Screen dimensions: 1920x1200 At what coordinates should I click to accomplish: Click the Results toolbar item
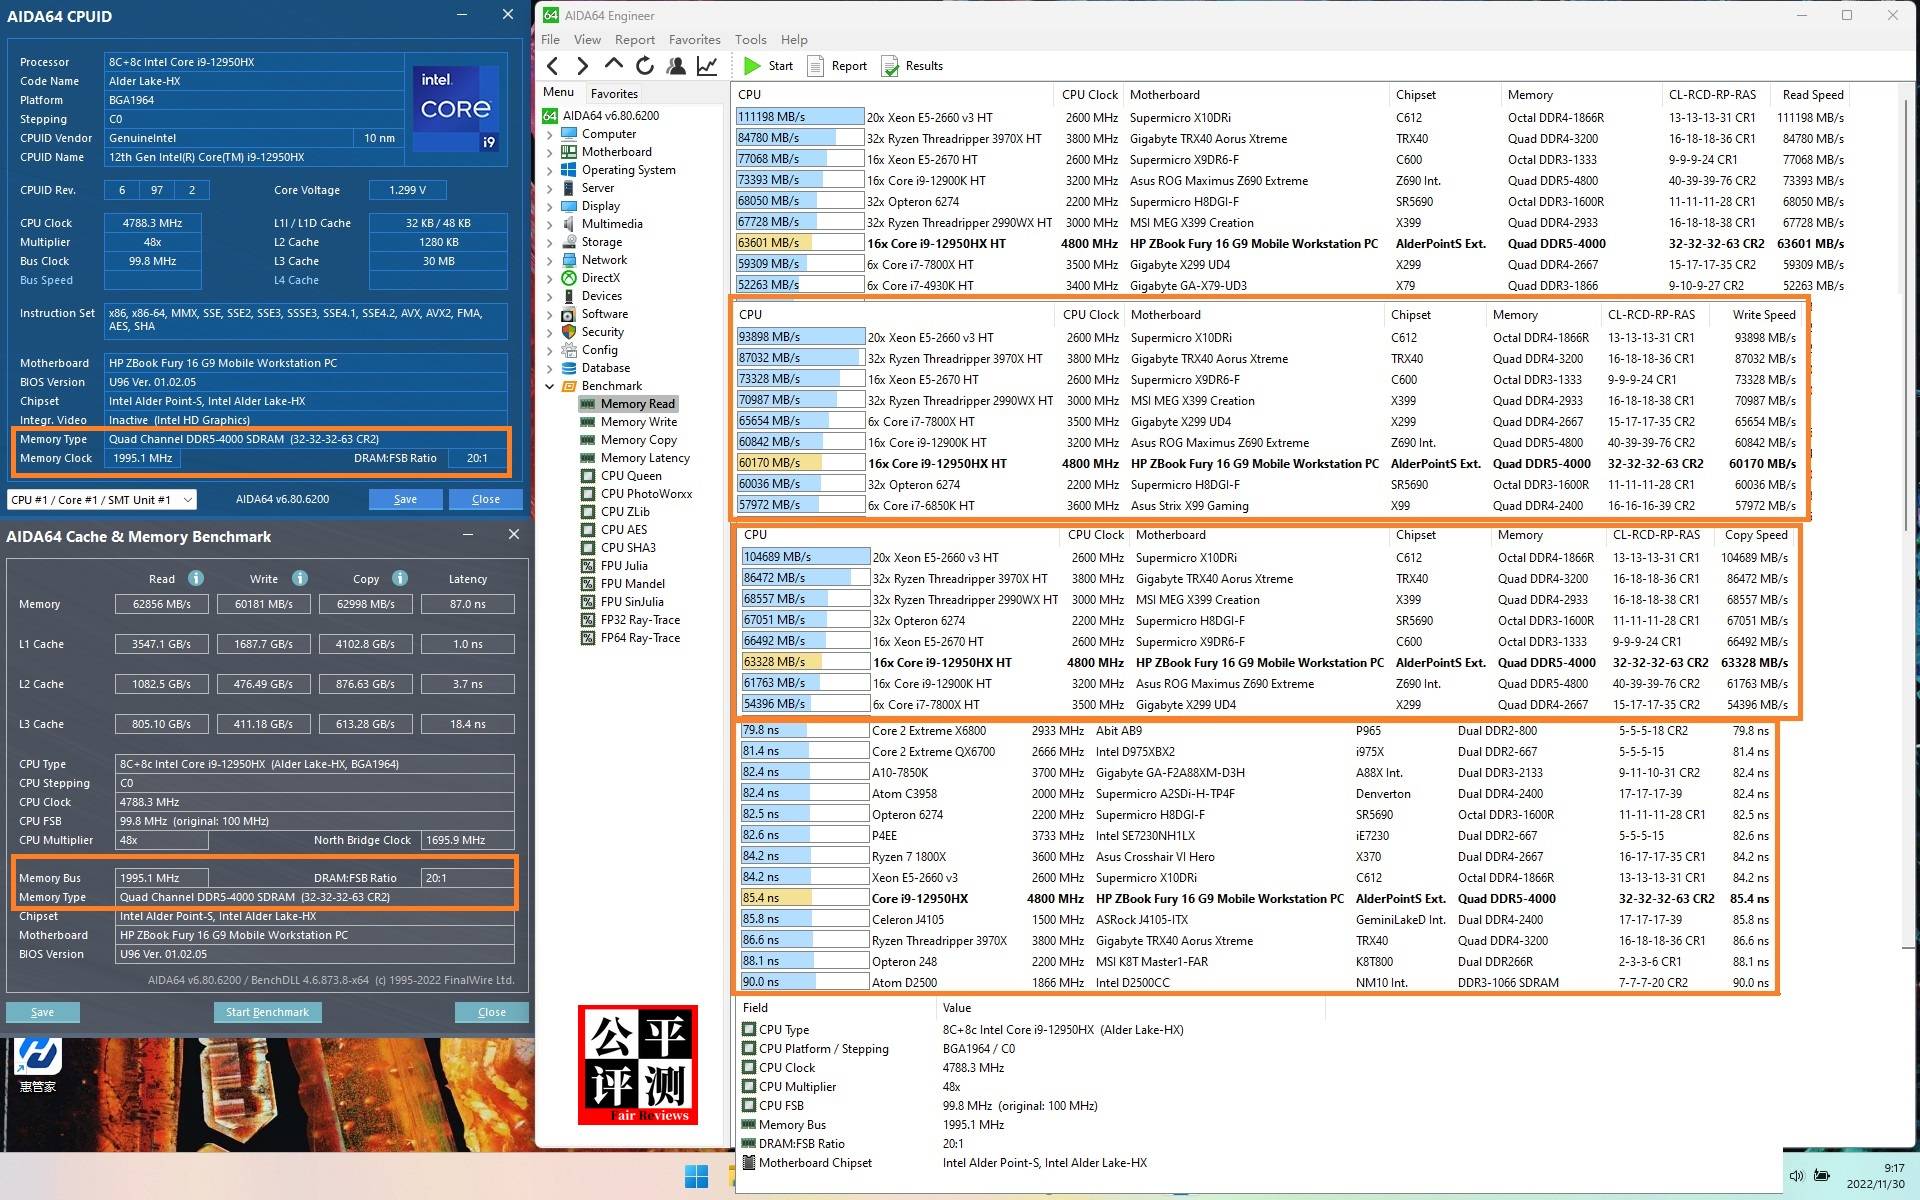[911, 66]
